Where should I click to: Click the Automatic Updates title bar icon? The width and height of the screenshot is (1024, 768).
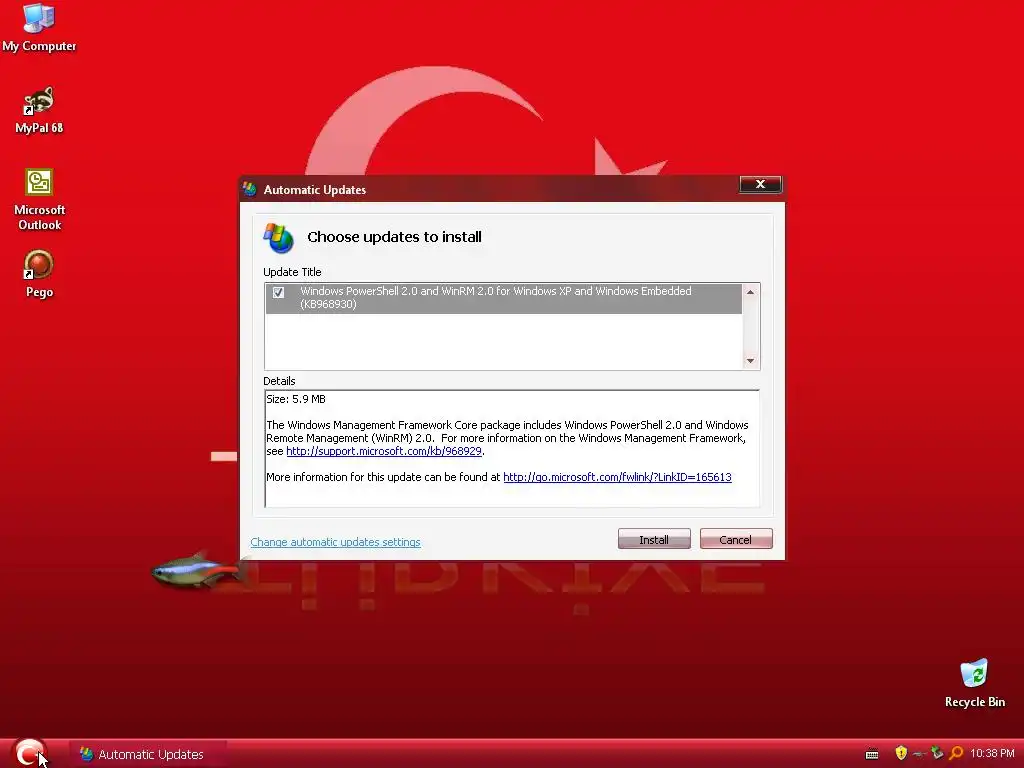click(249, 189)
